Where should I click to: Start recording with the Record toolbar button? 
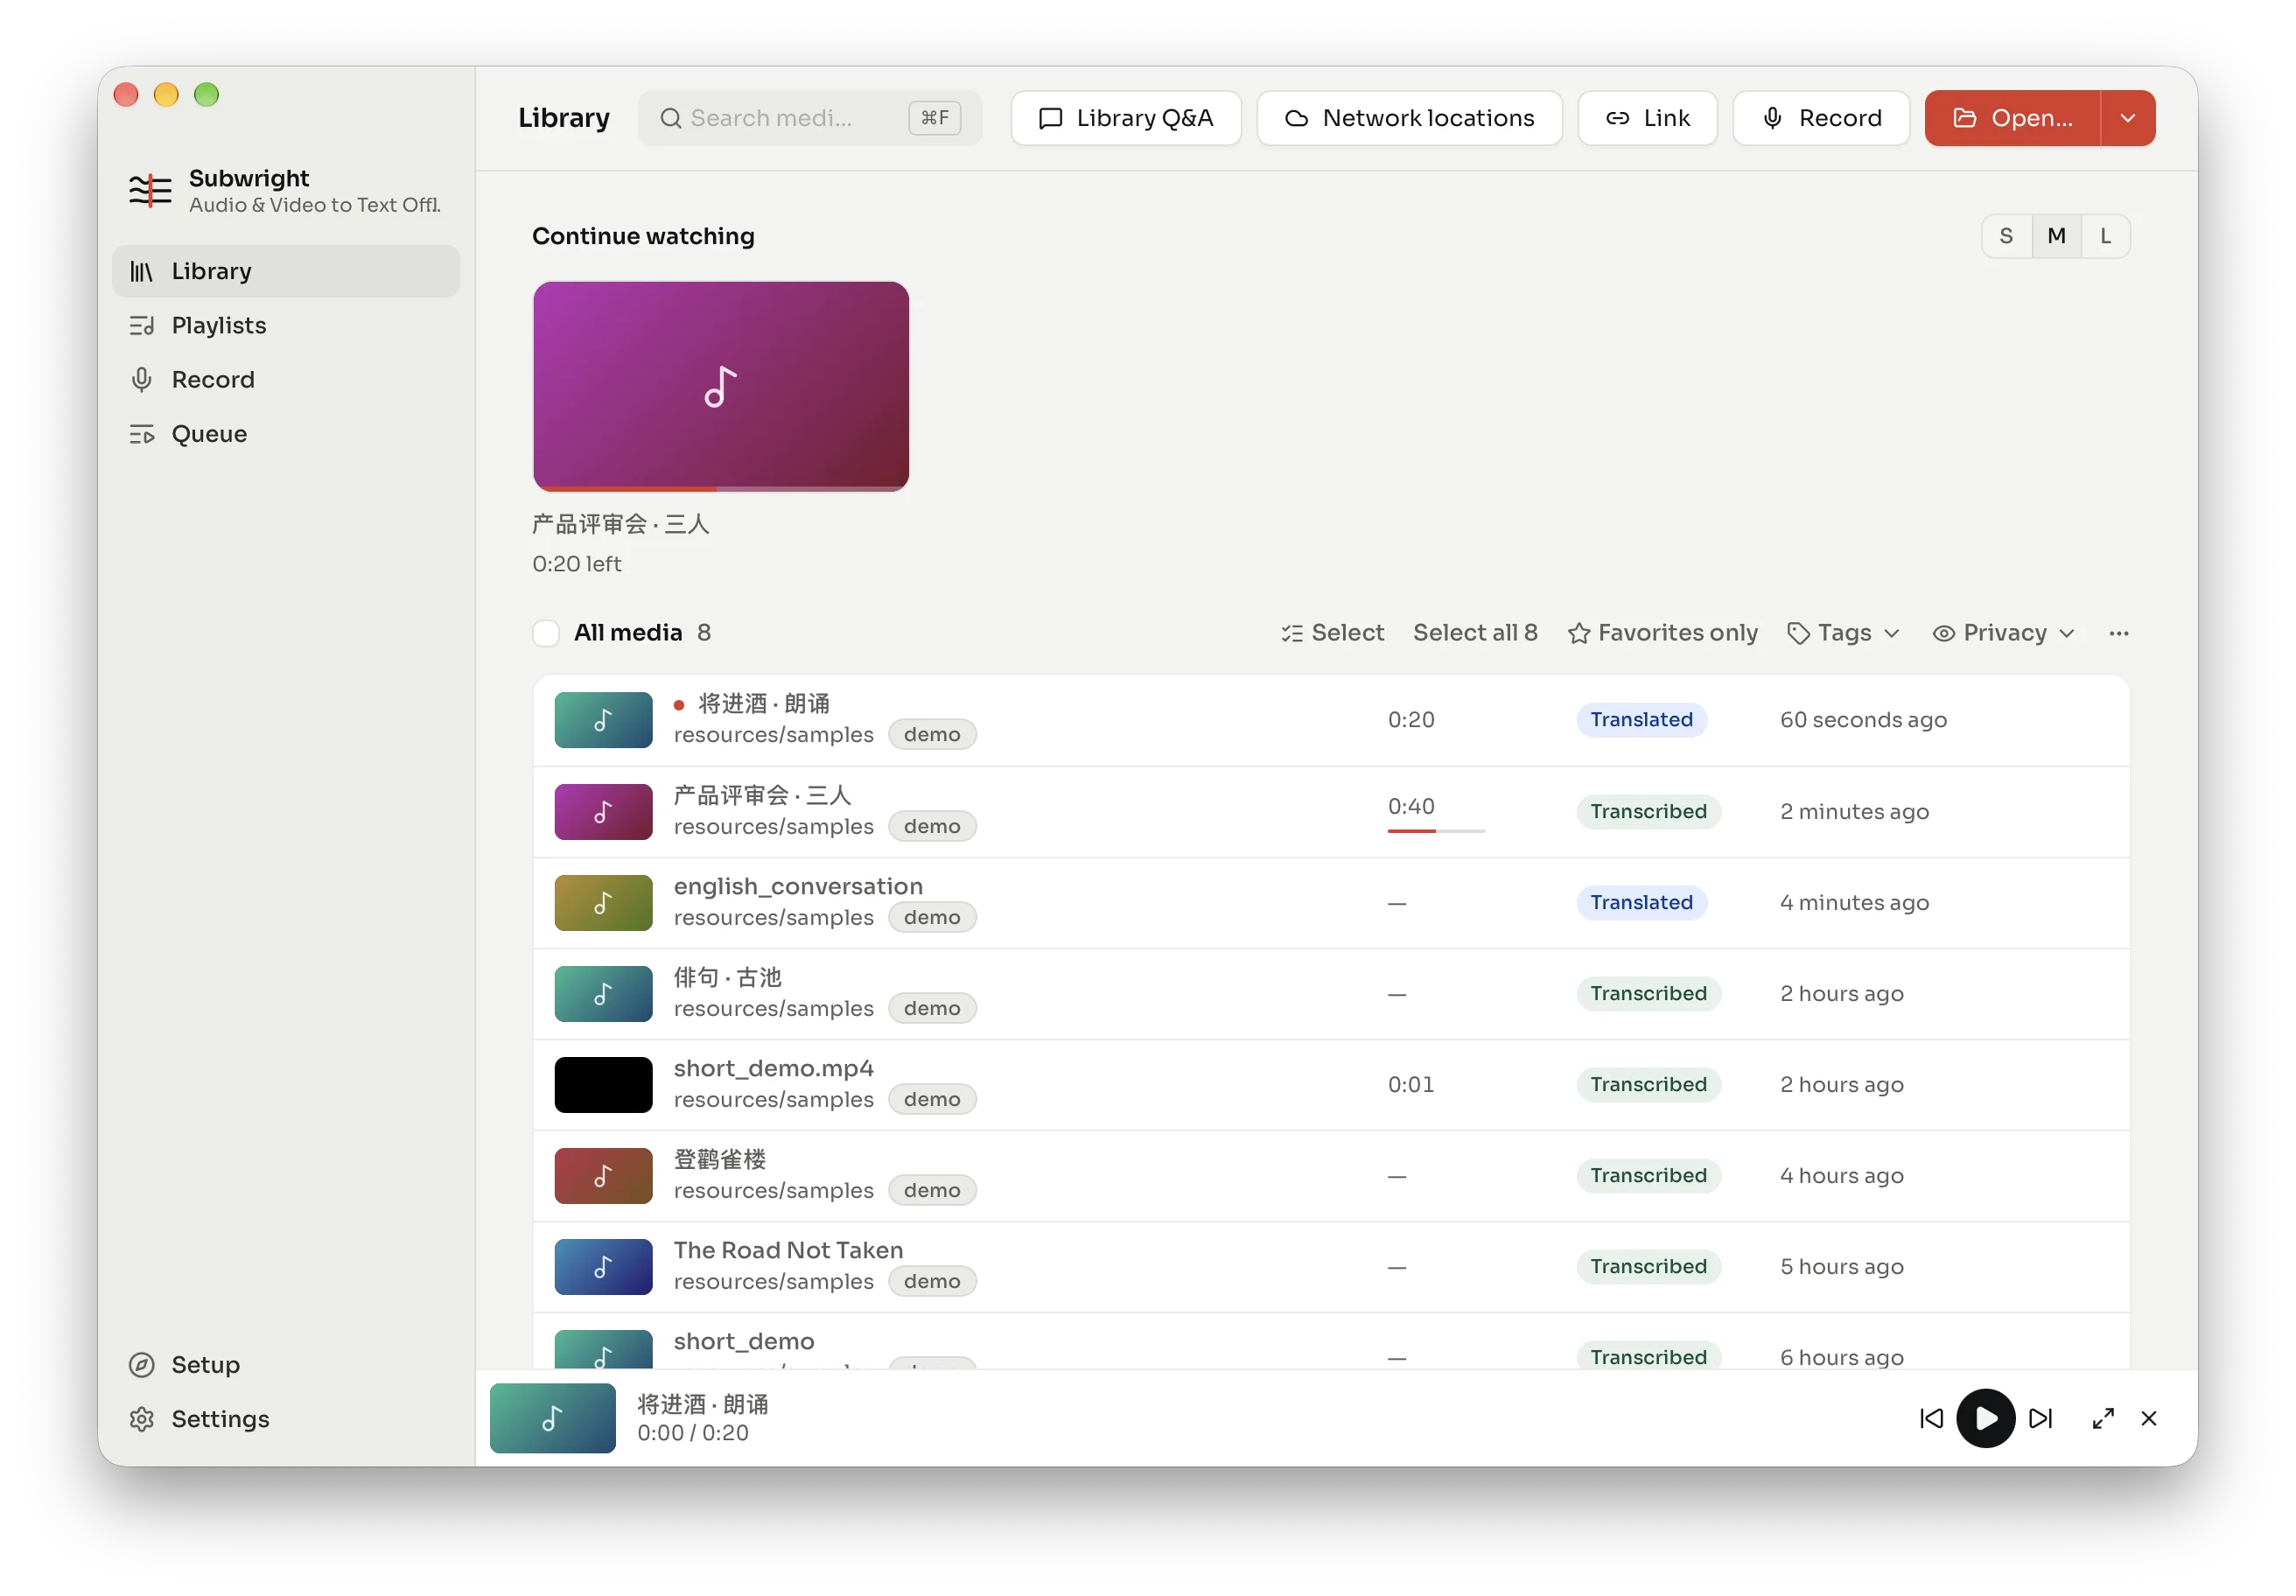[1821, 118]
